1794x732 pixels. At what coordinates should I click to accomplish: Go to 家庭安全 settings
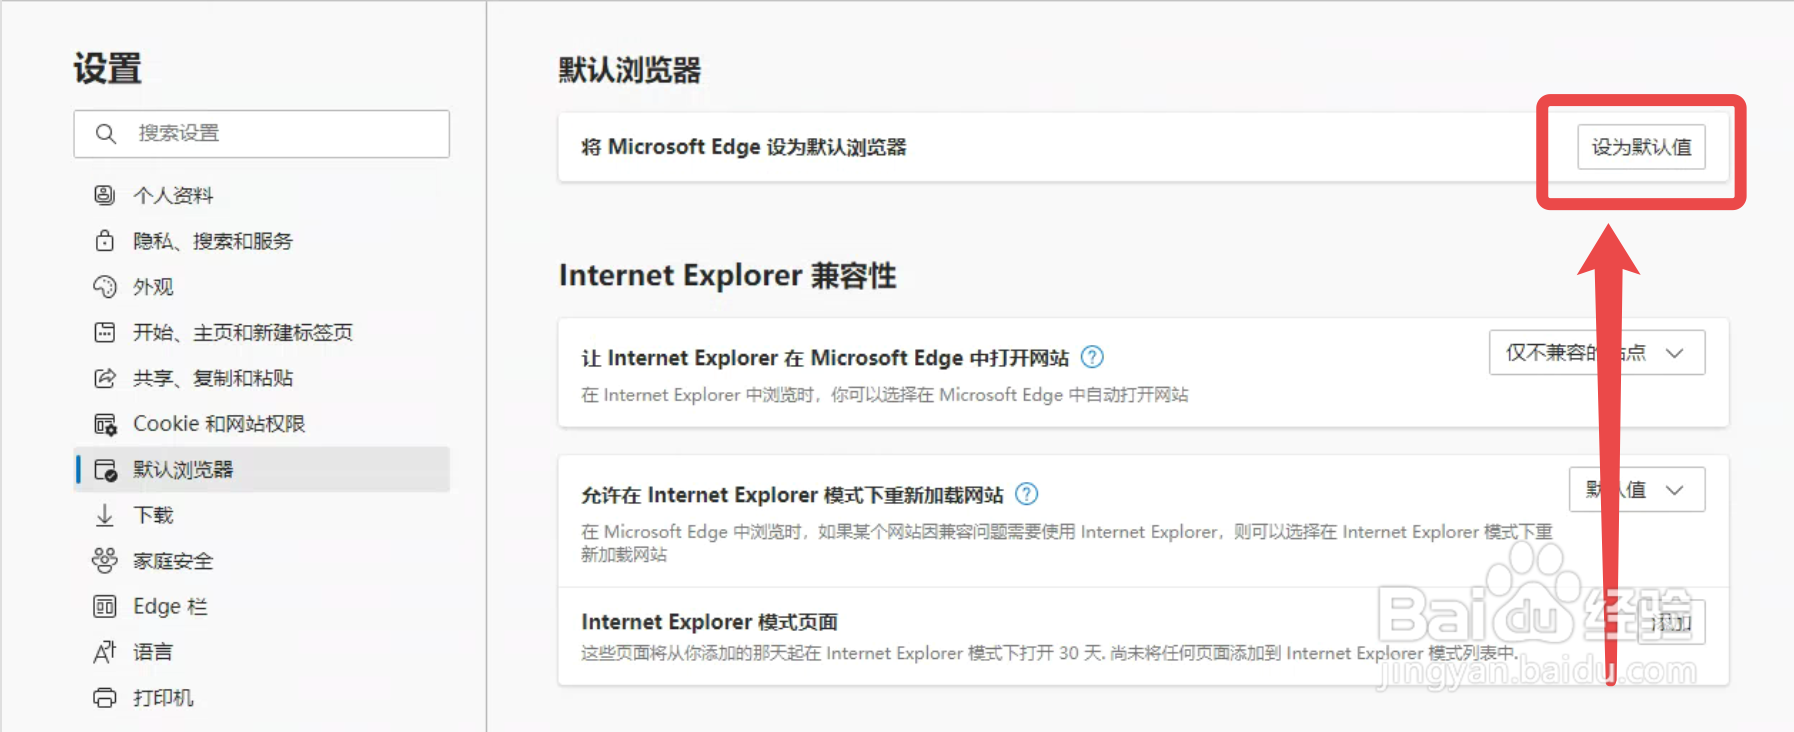(263, 561)
